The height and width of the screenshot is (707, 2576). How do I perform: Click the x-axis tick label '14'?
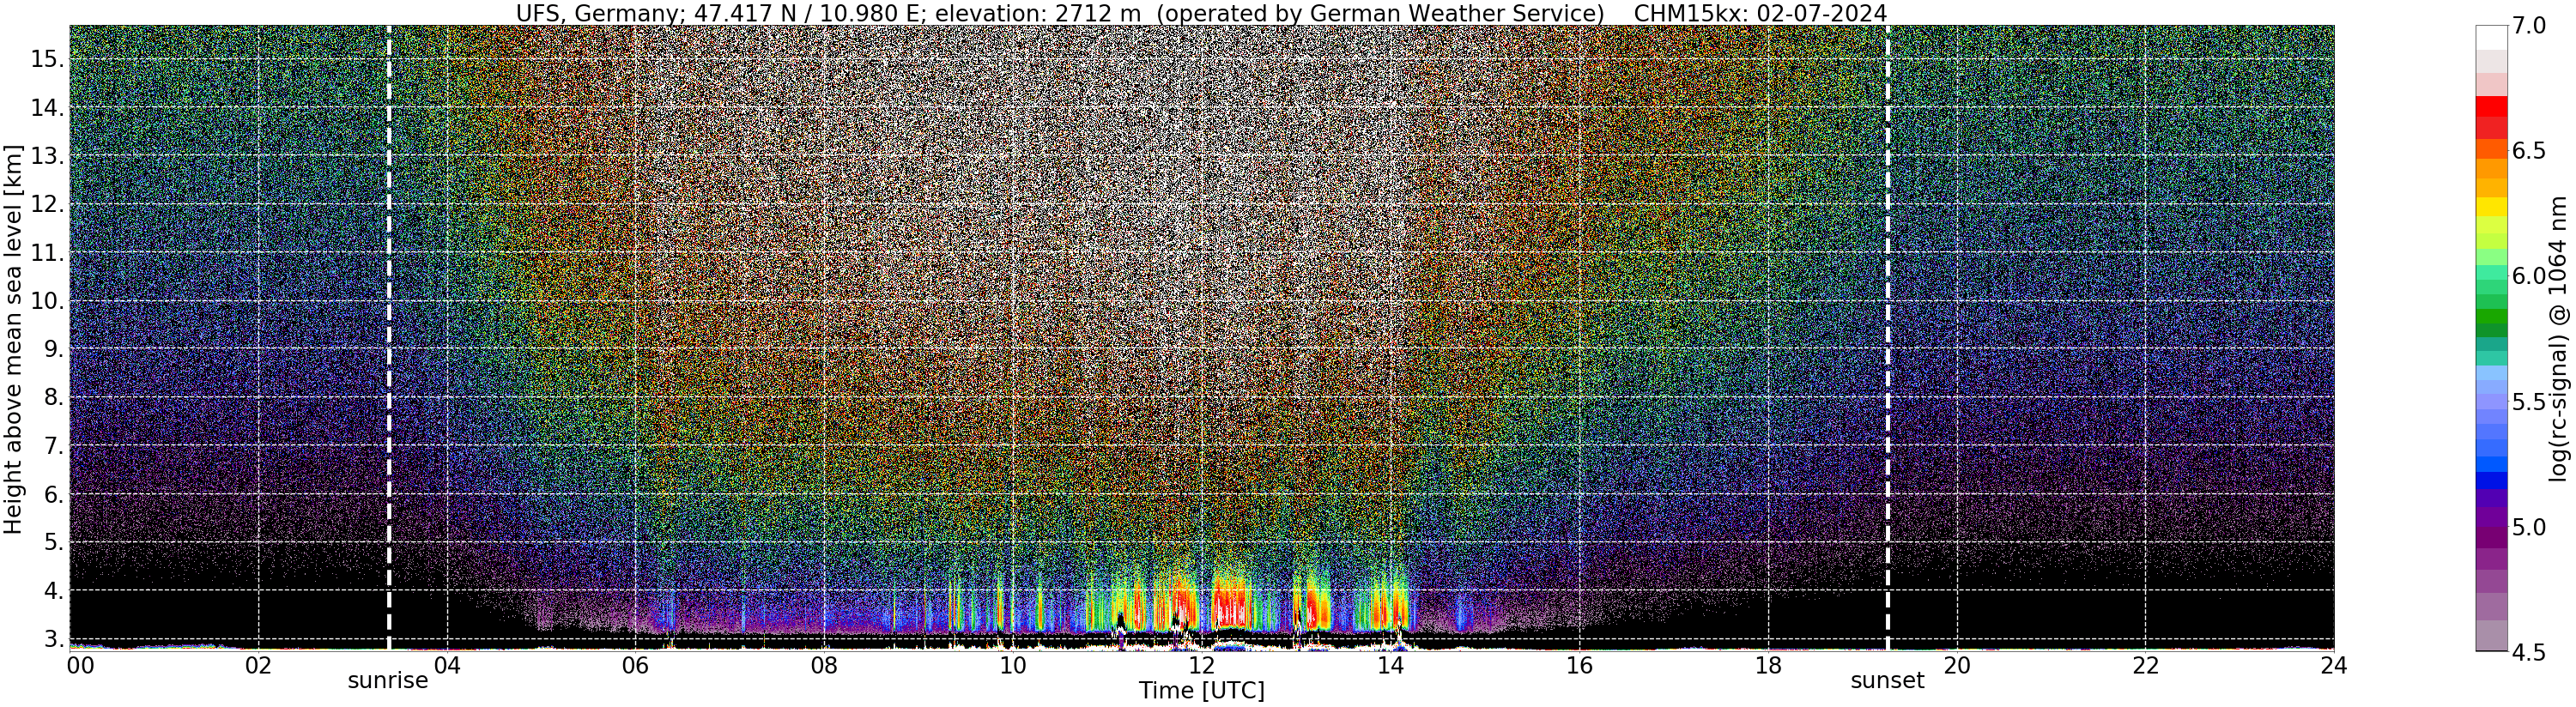[1390, 666]
